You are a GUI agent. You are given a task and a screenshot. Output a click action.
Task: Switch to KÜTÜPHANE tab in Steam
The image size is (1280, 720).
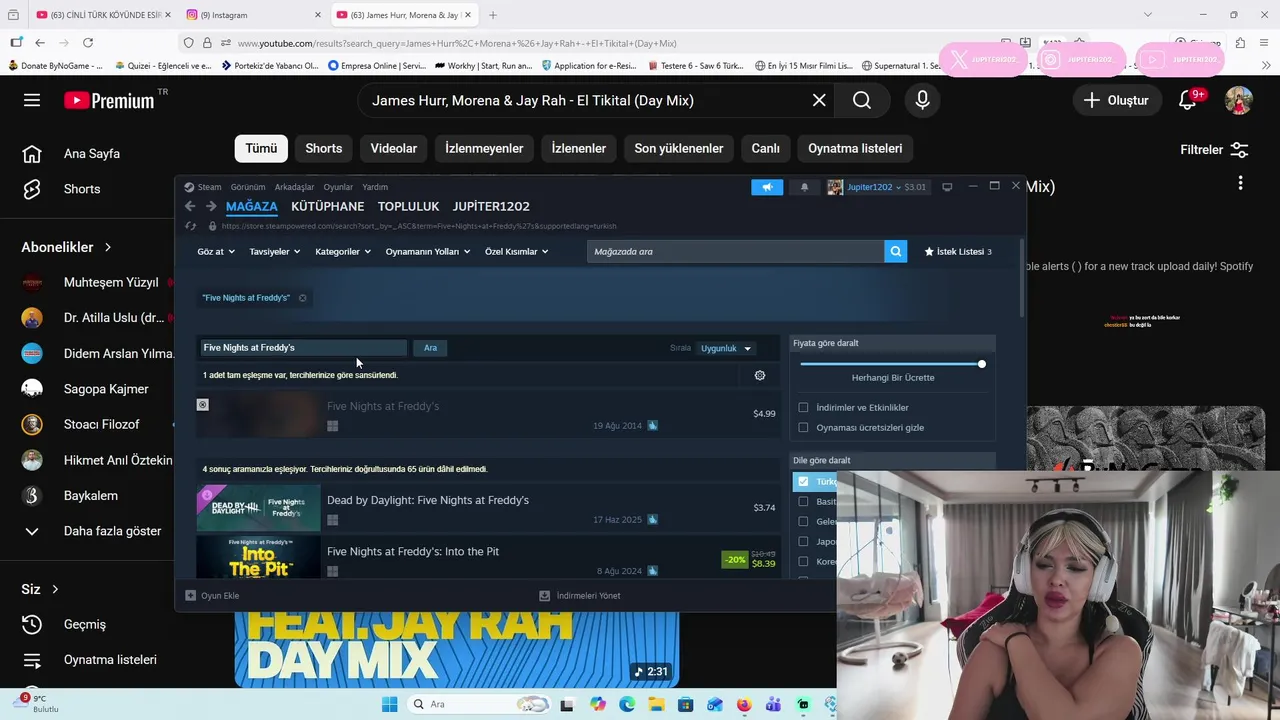coord(327,206)
